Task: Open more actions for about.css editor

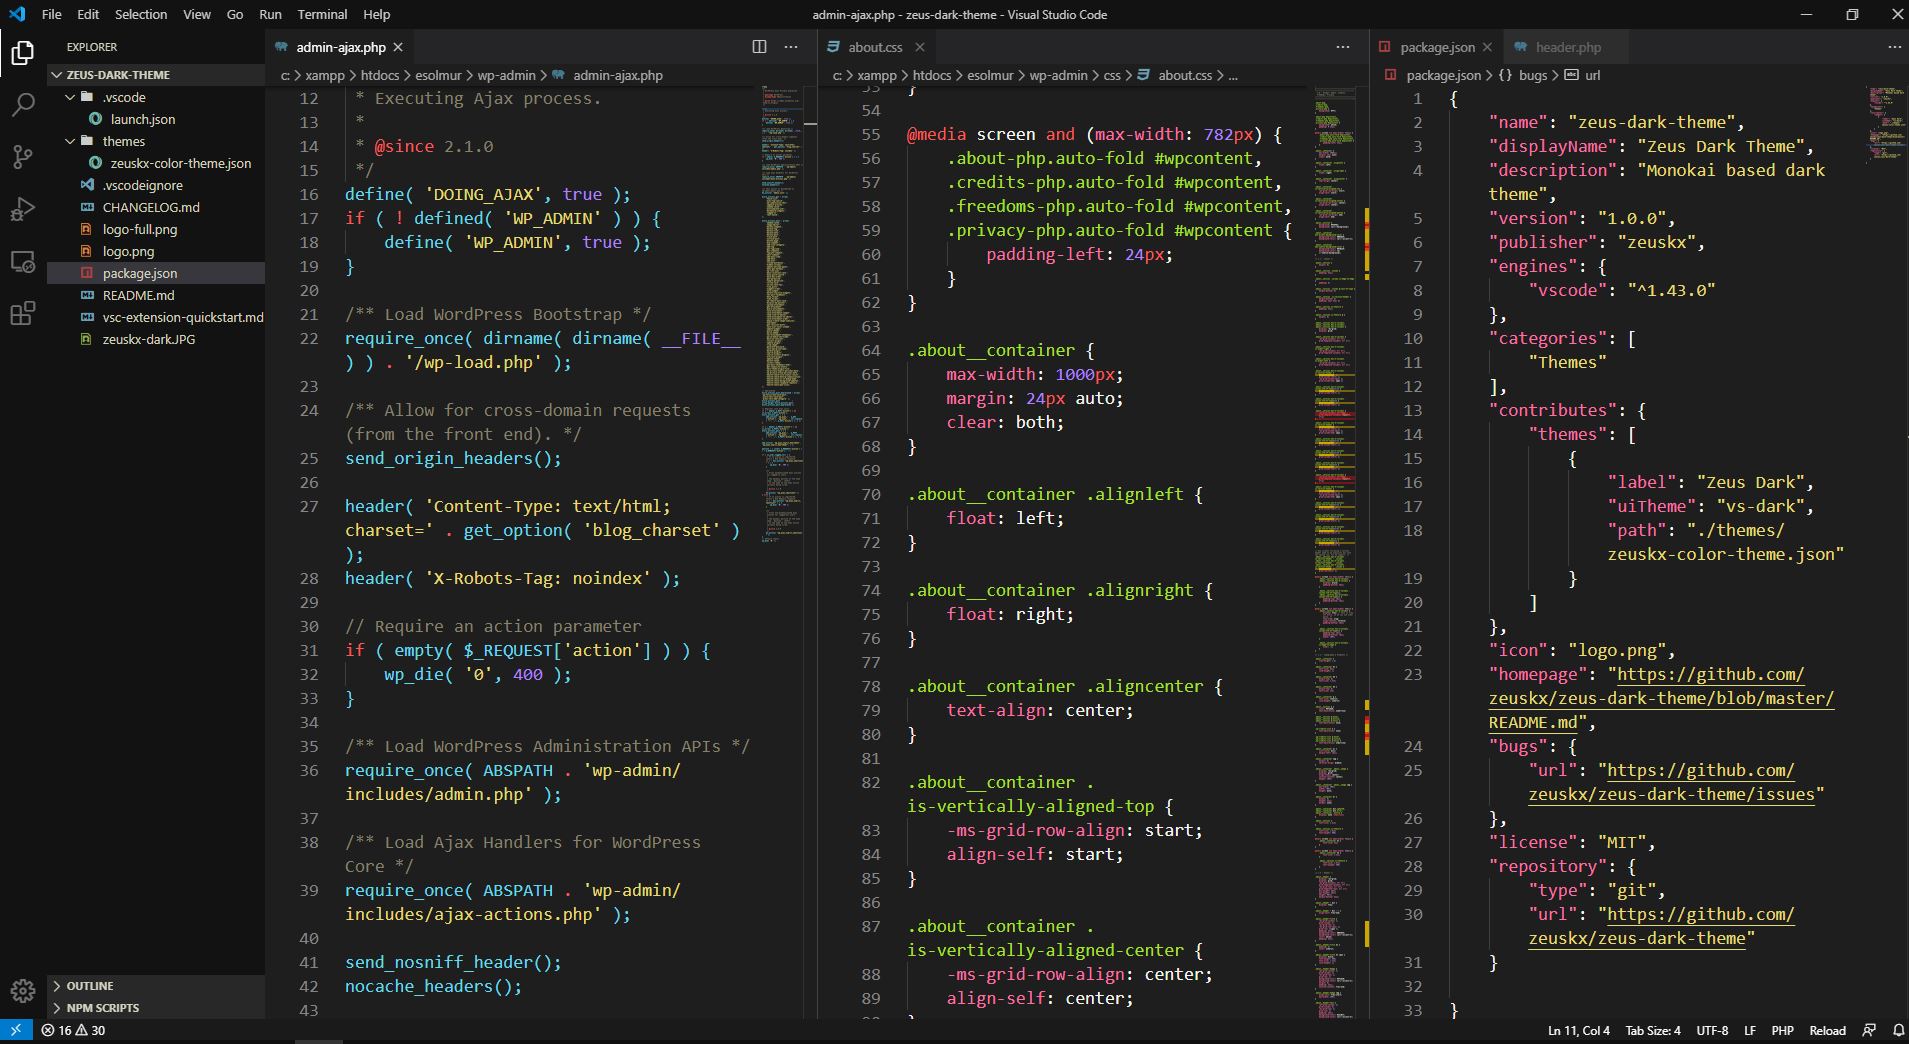Action: pos(1342,47)
